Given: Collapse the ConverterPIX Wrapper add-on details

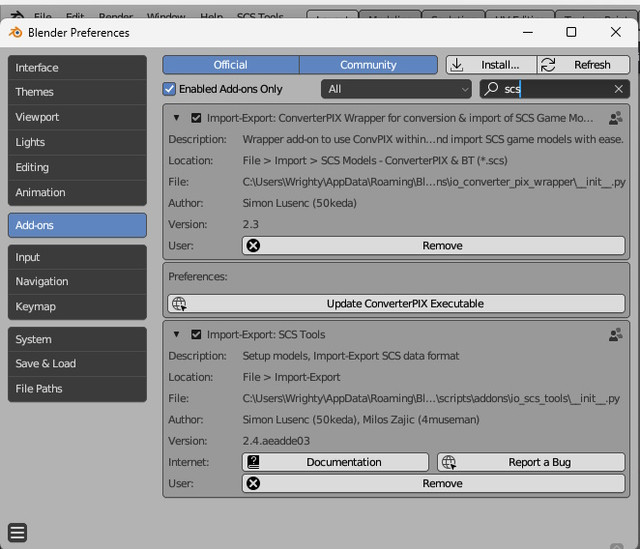Looking at the screenshot, I should click(x=176, y=118).
